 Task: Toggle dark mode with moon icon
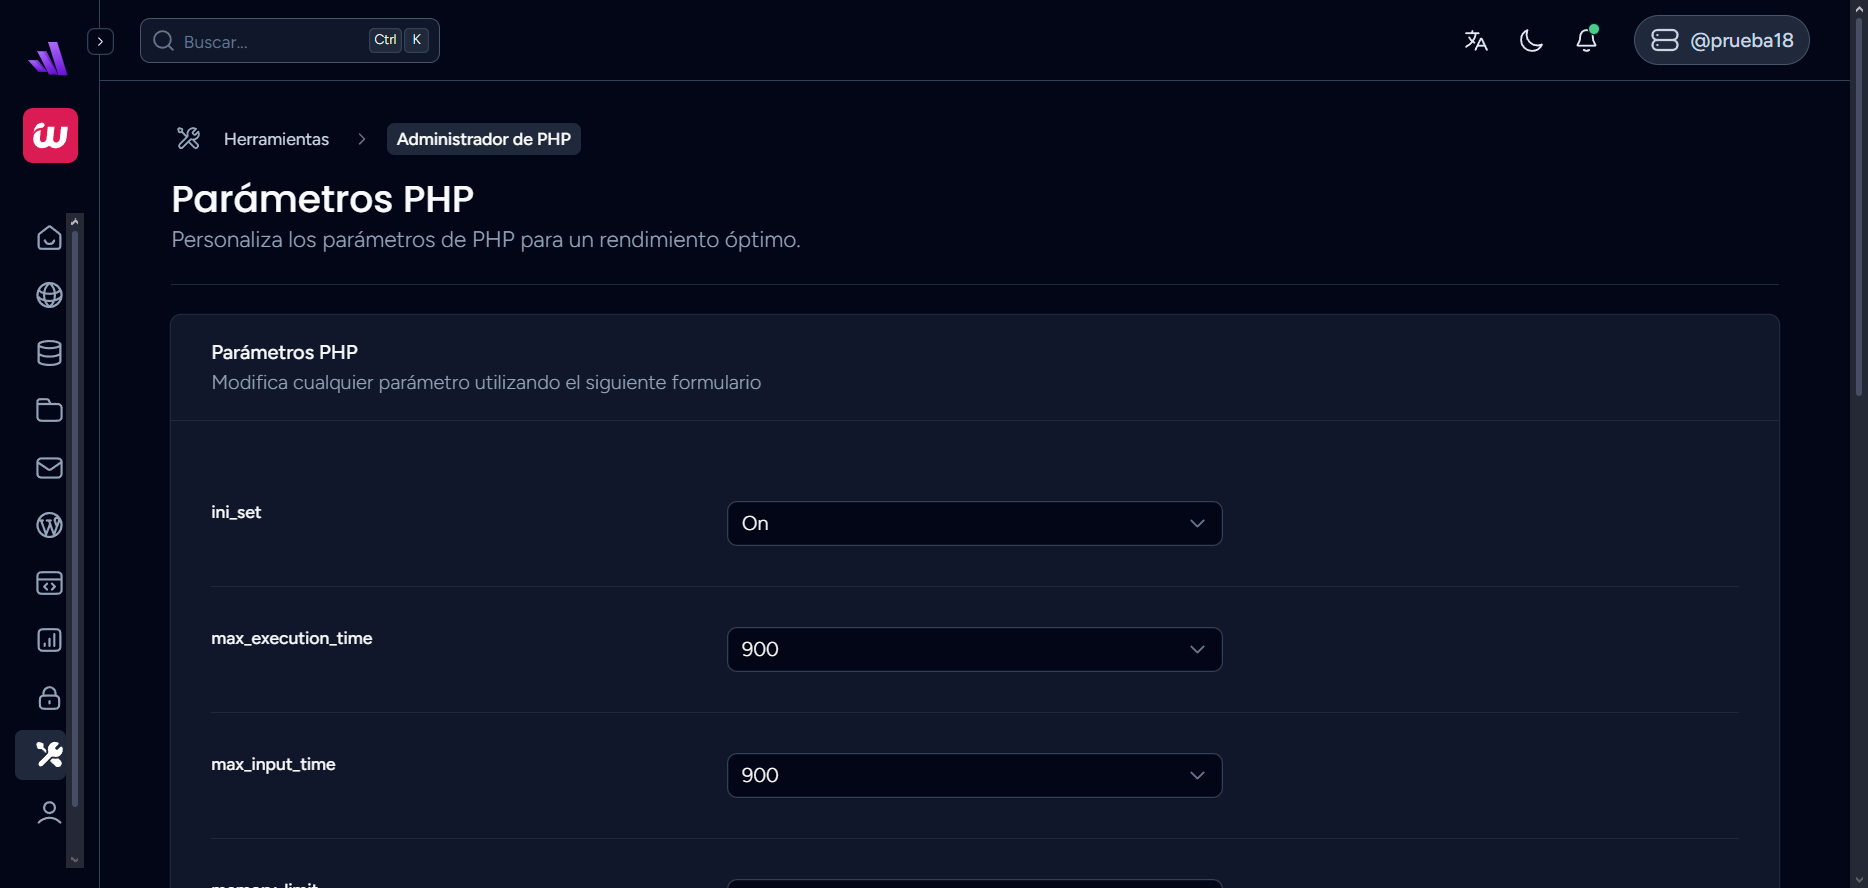click(x=1531, y=40)
